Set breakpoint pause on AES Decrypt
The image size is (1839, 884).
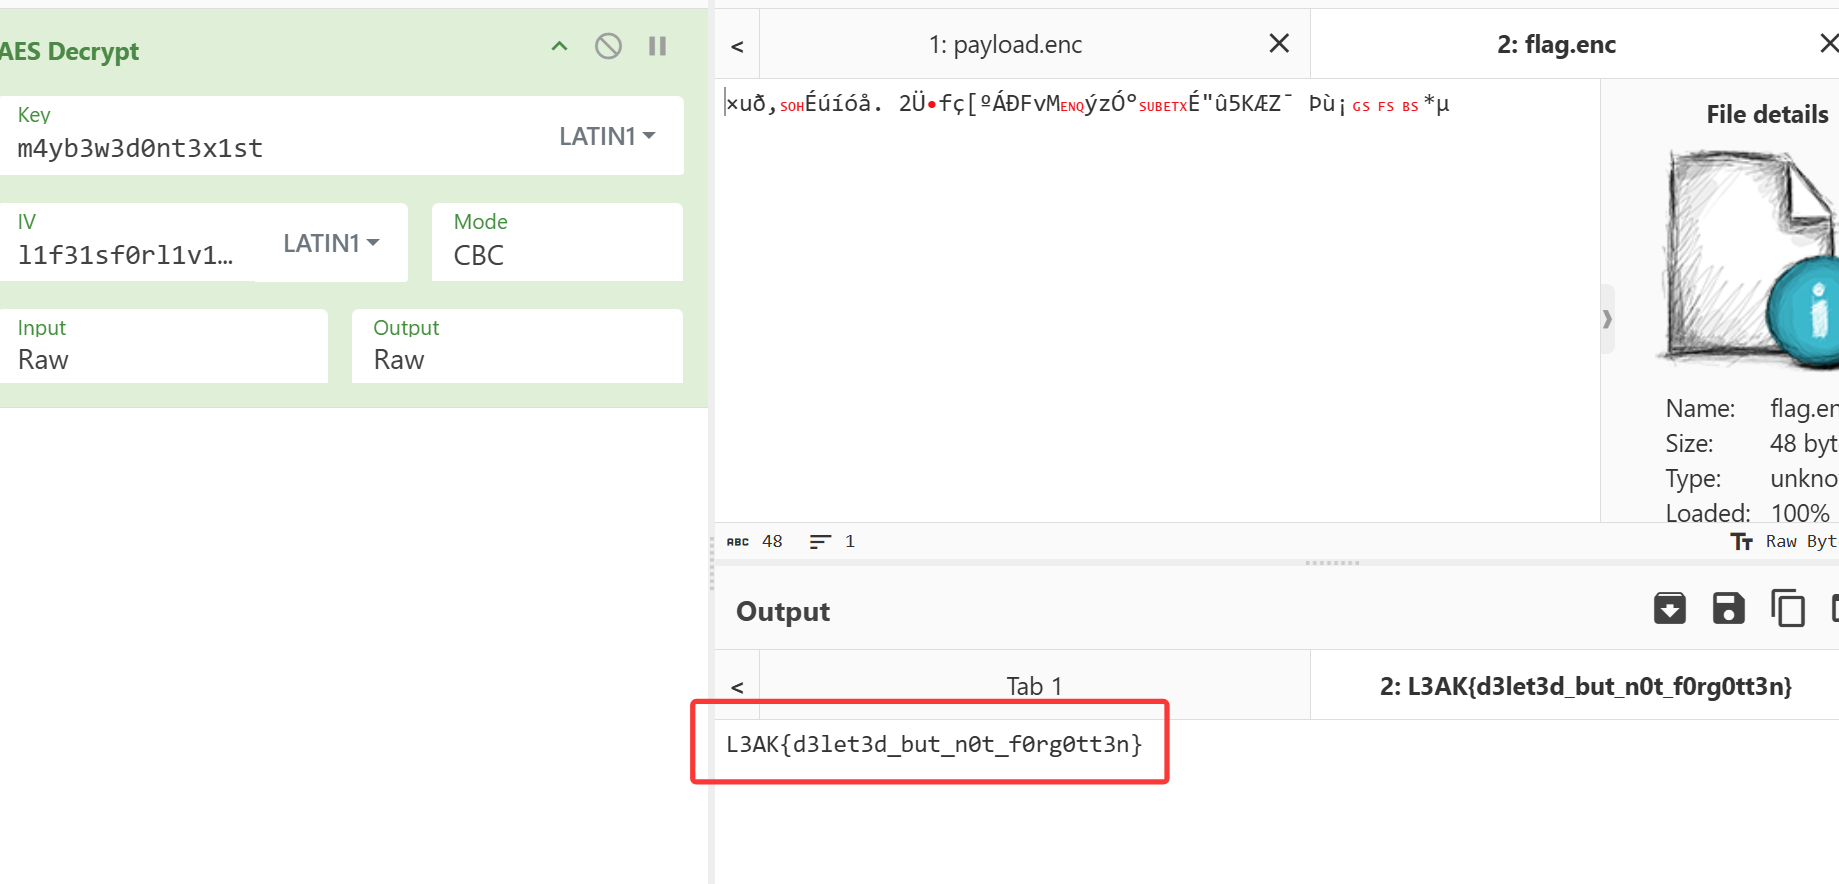click(x=657, y=46)
